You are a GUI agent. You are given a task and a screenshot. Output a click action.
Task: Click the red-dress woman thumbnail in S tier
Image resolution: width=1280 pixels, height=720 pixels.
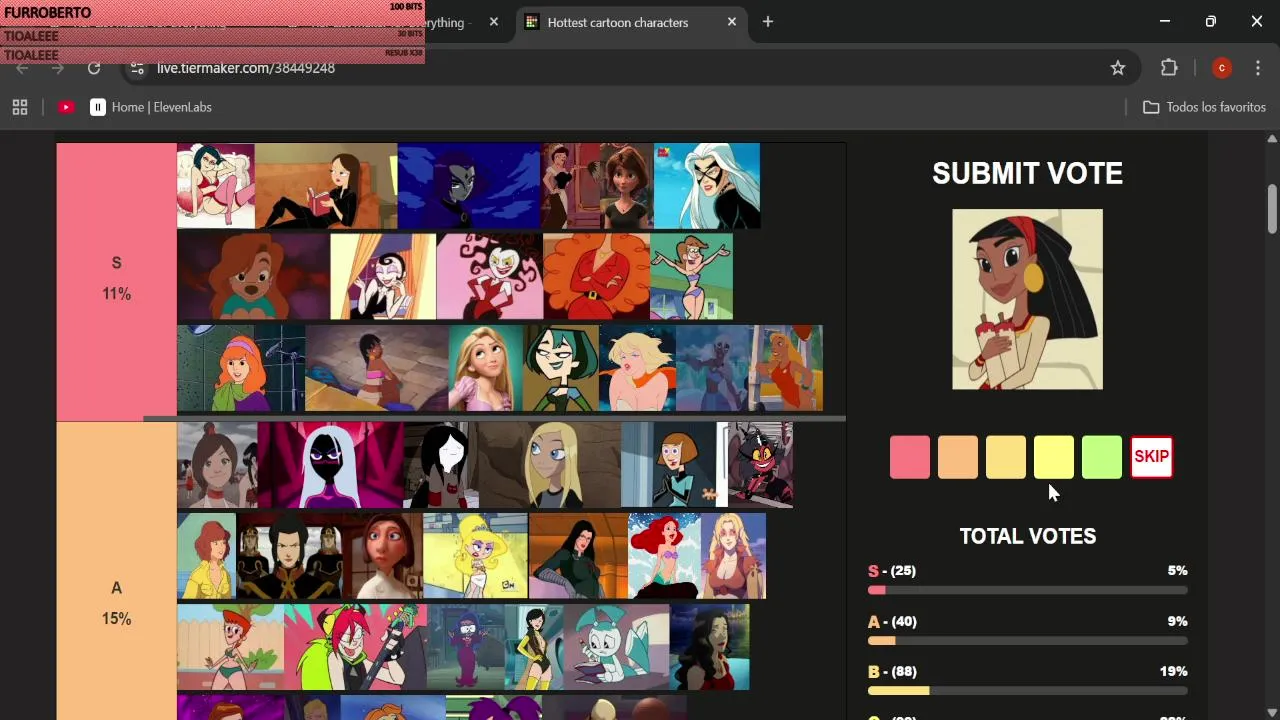click(596, 277)
